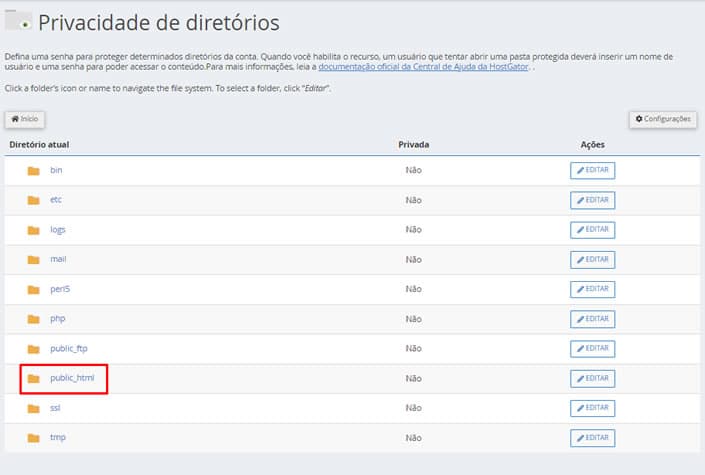The height and width of the screenshot is (475, 705).
Task: Open the public_html folder icon
Action: [33, 379]
